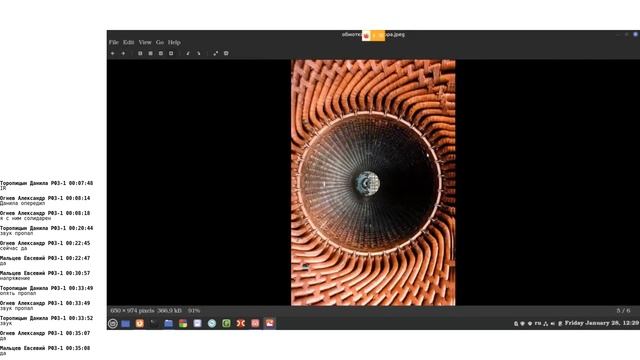Rotate image clockwise

pyautogui.click(x=198, y=53)
